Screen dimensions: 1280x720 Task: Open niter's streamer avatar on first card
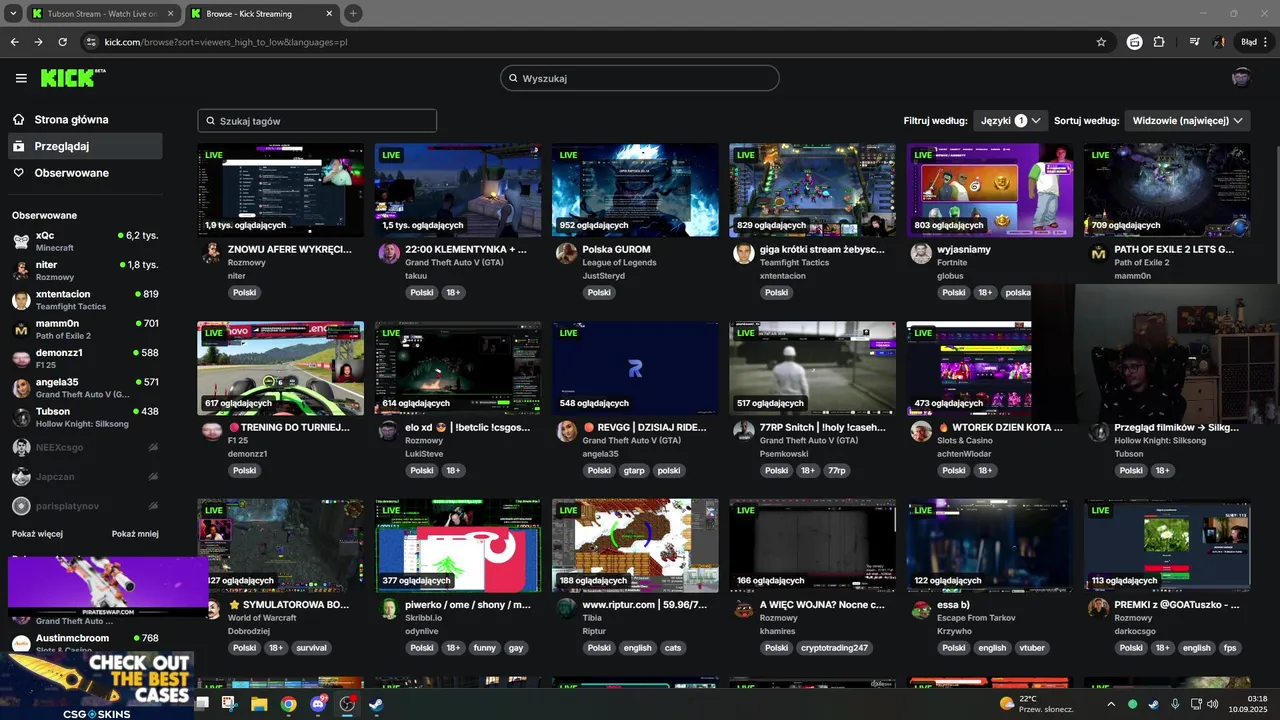[x=211, y=253]
